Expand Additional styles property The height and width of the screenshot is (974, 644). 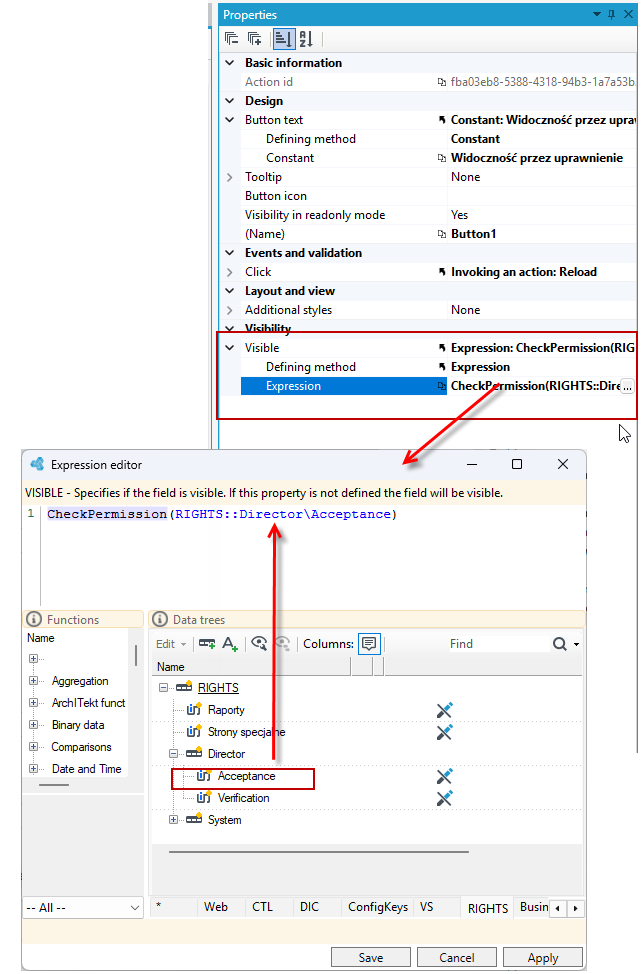pyautogui.click(x=230, y=310)
